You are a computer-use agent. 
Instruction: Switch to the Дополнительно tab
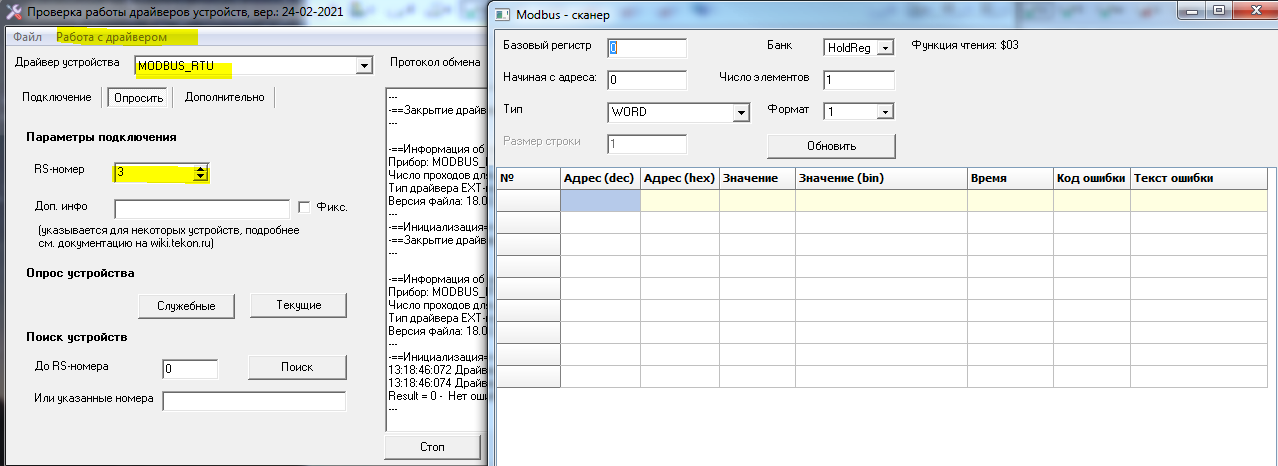pos(224,97)
